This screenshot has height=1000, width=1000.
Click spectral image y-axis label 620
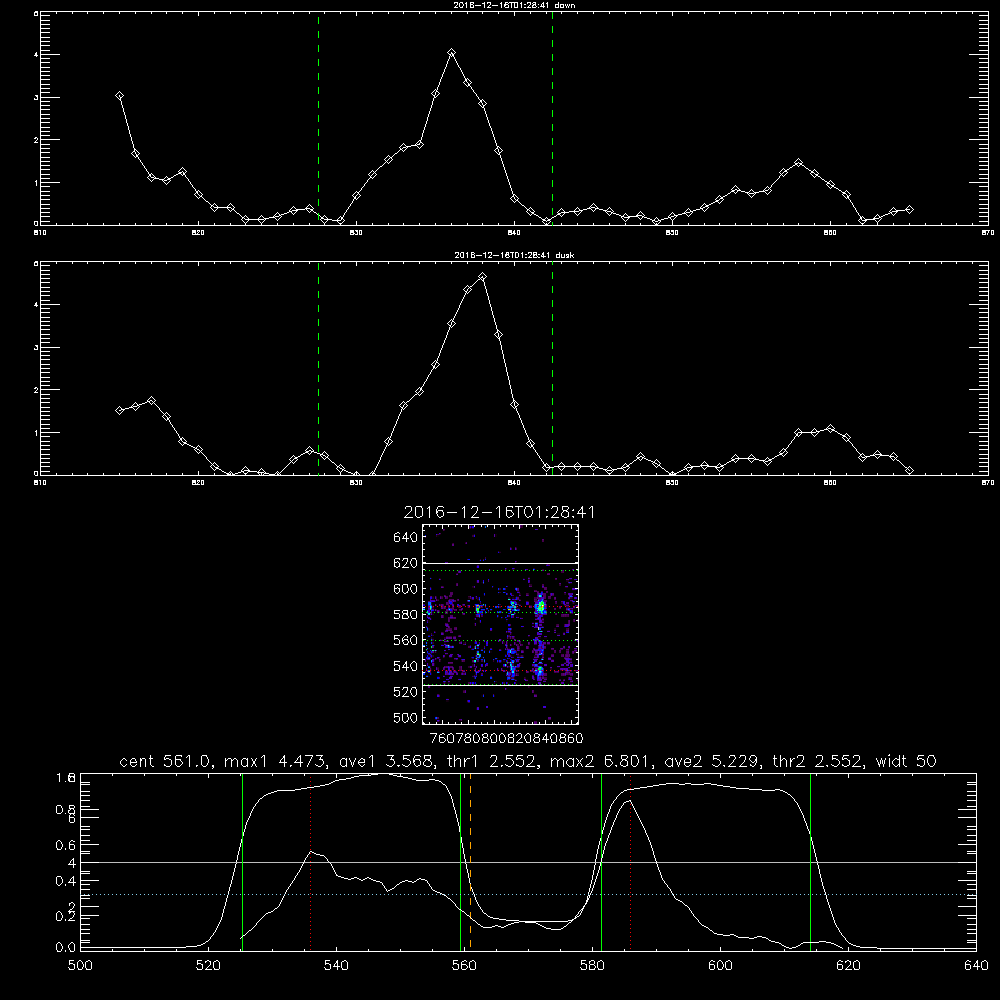(x=406, y=563)
